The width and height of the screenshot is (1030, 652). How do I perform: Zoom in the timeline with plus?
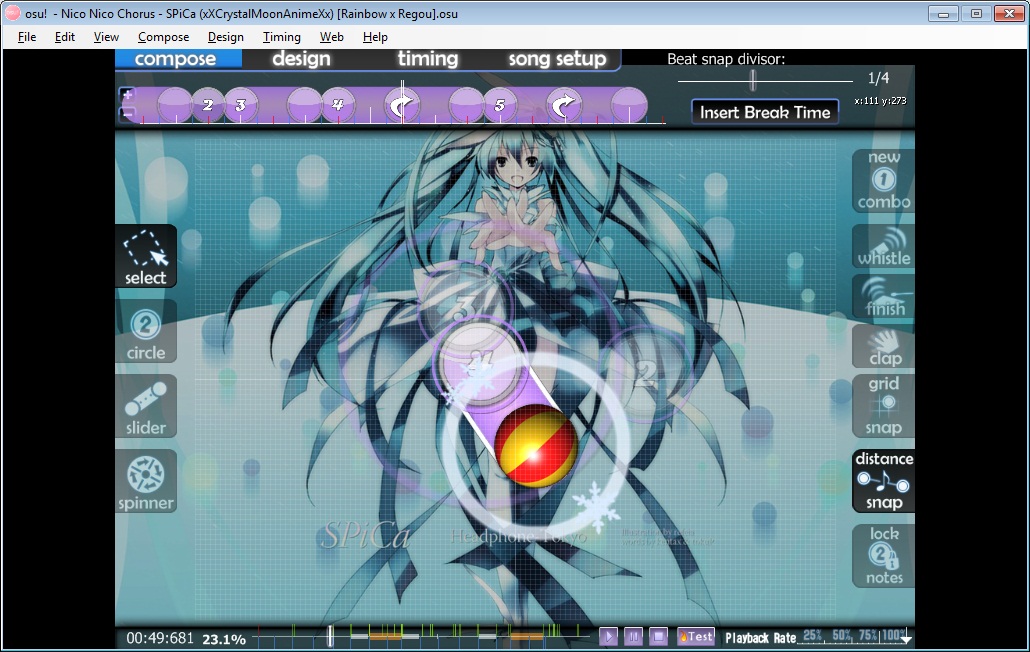[x=127, y=95]
